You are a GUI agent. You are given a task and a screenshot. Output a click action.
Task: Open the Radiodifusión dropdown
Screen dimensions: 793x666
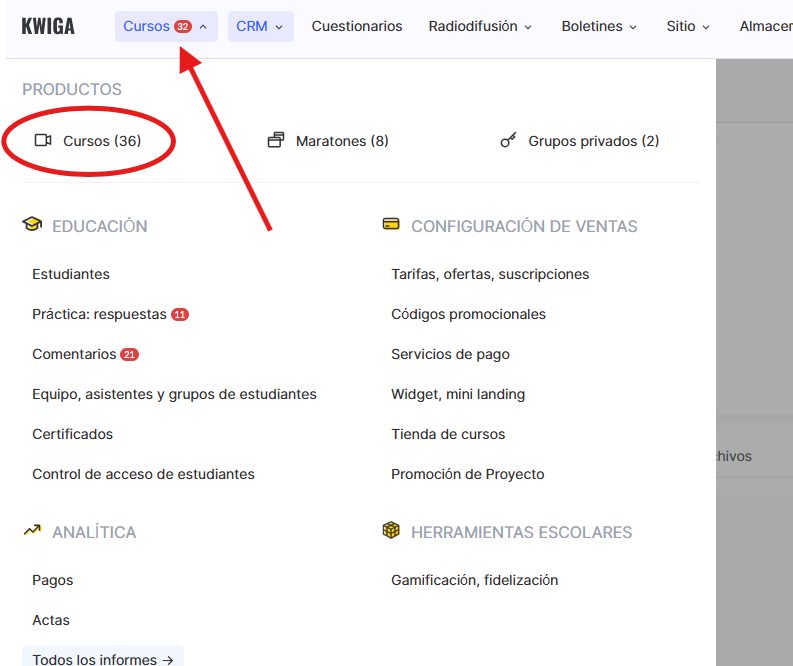480,26
